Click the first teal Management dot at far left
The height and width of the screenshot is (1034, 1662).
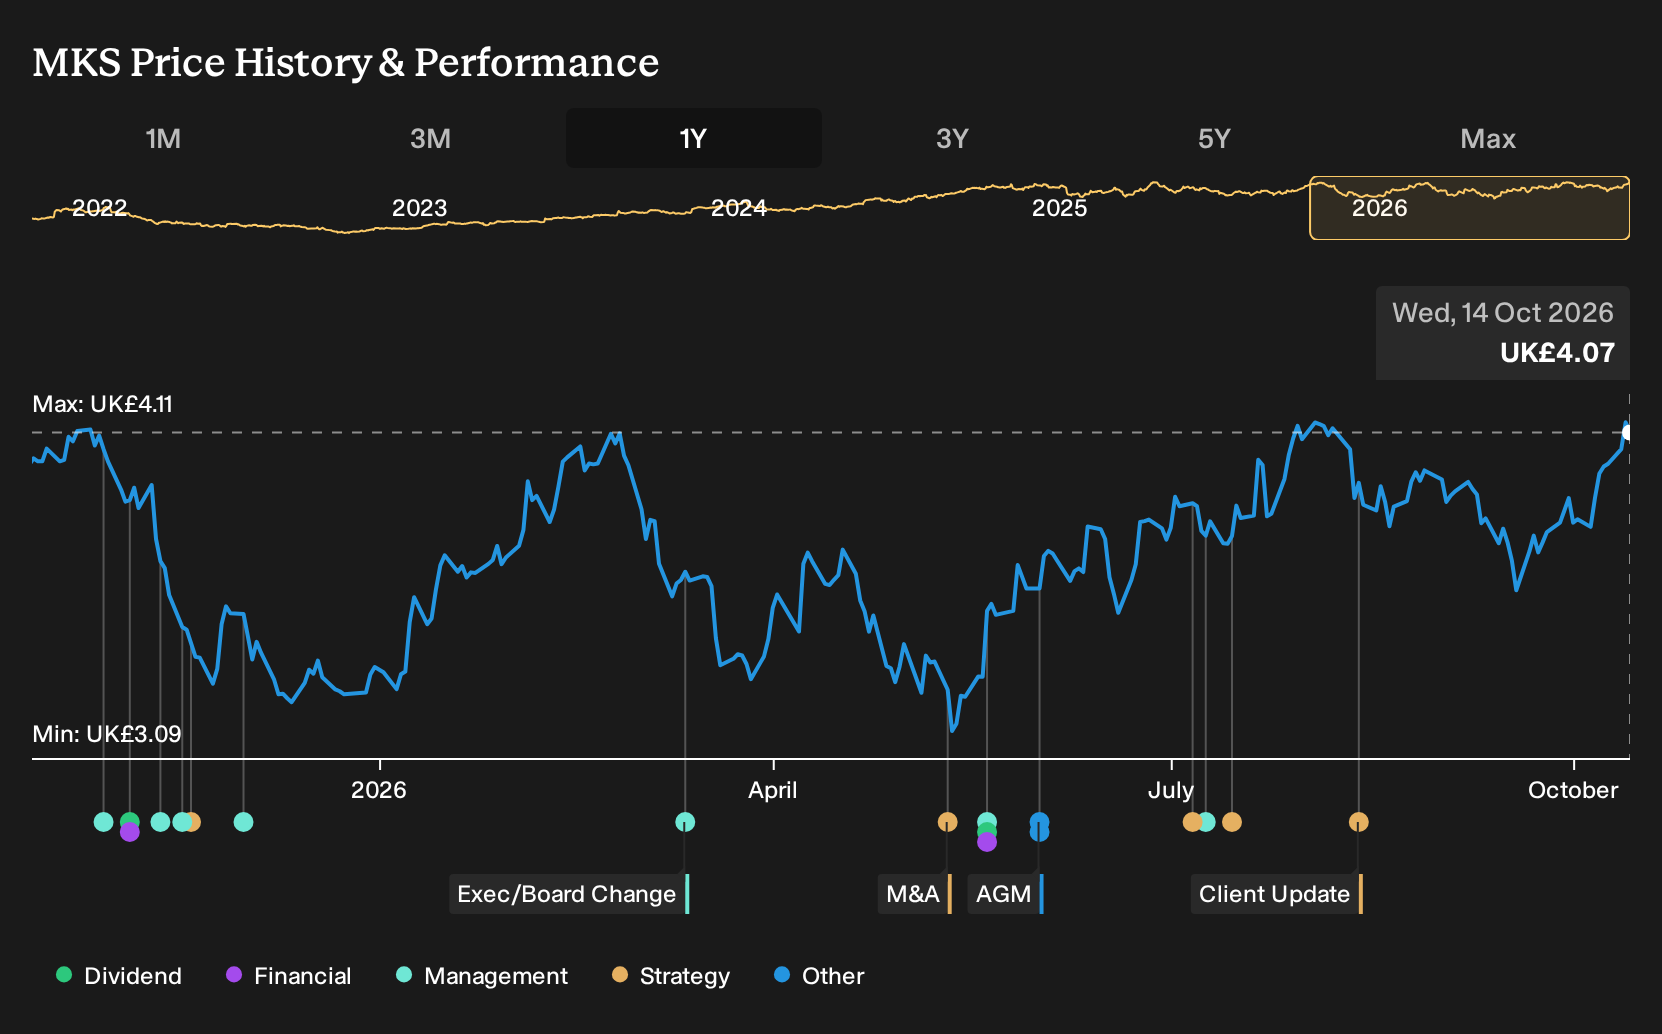pos(103,822)
